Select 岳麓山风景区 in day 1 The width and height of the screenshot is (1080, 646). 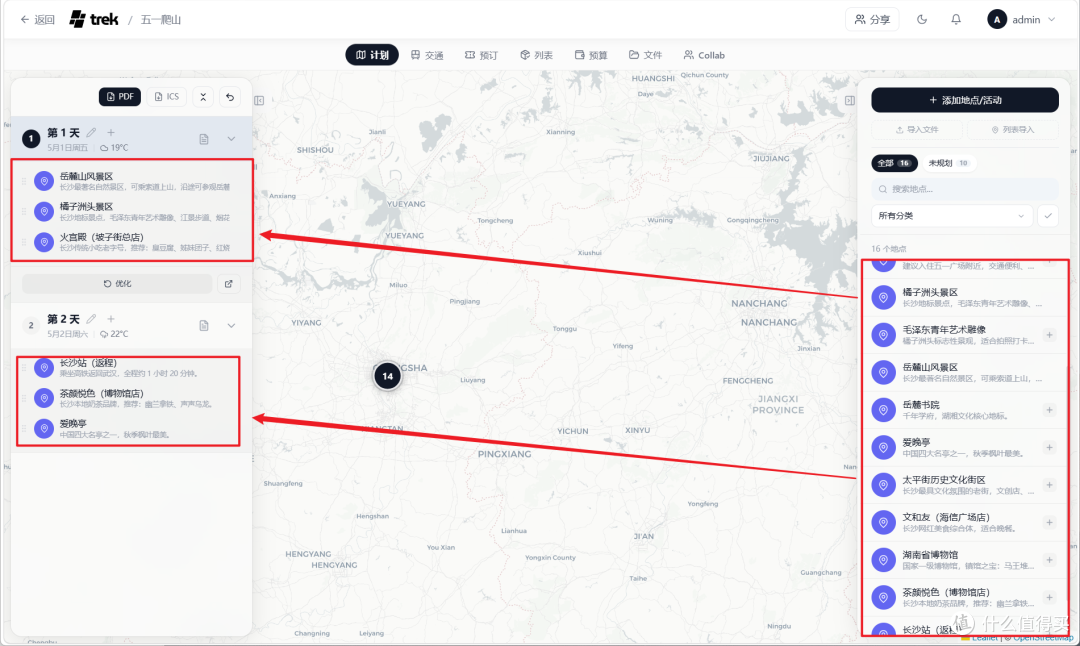pyautogui.click(x=132, y=181)
